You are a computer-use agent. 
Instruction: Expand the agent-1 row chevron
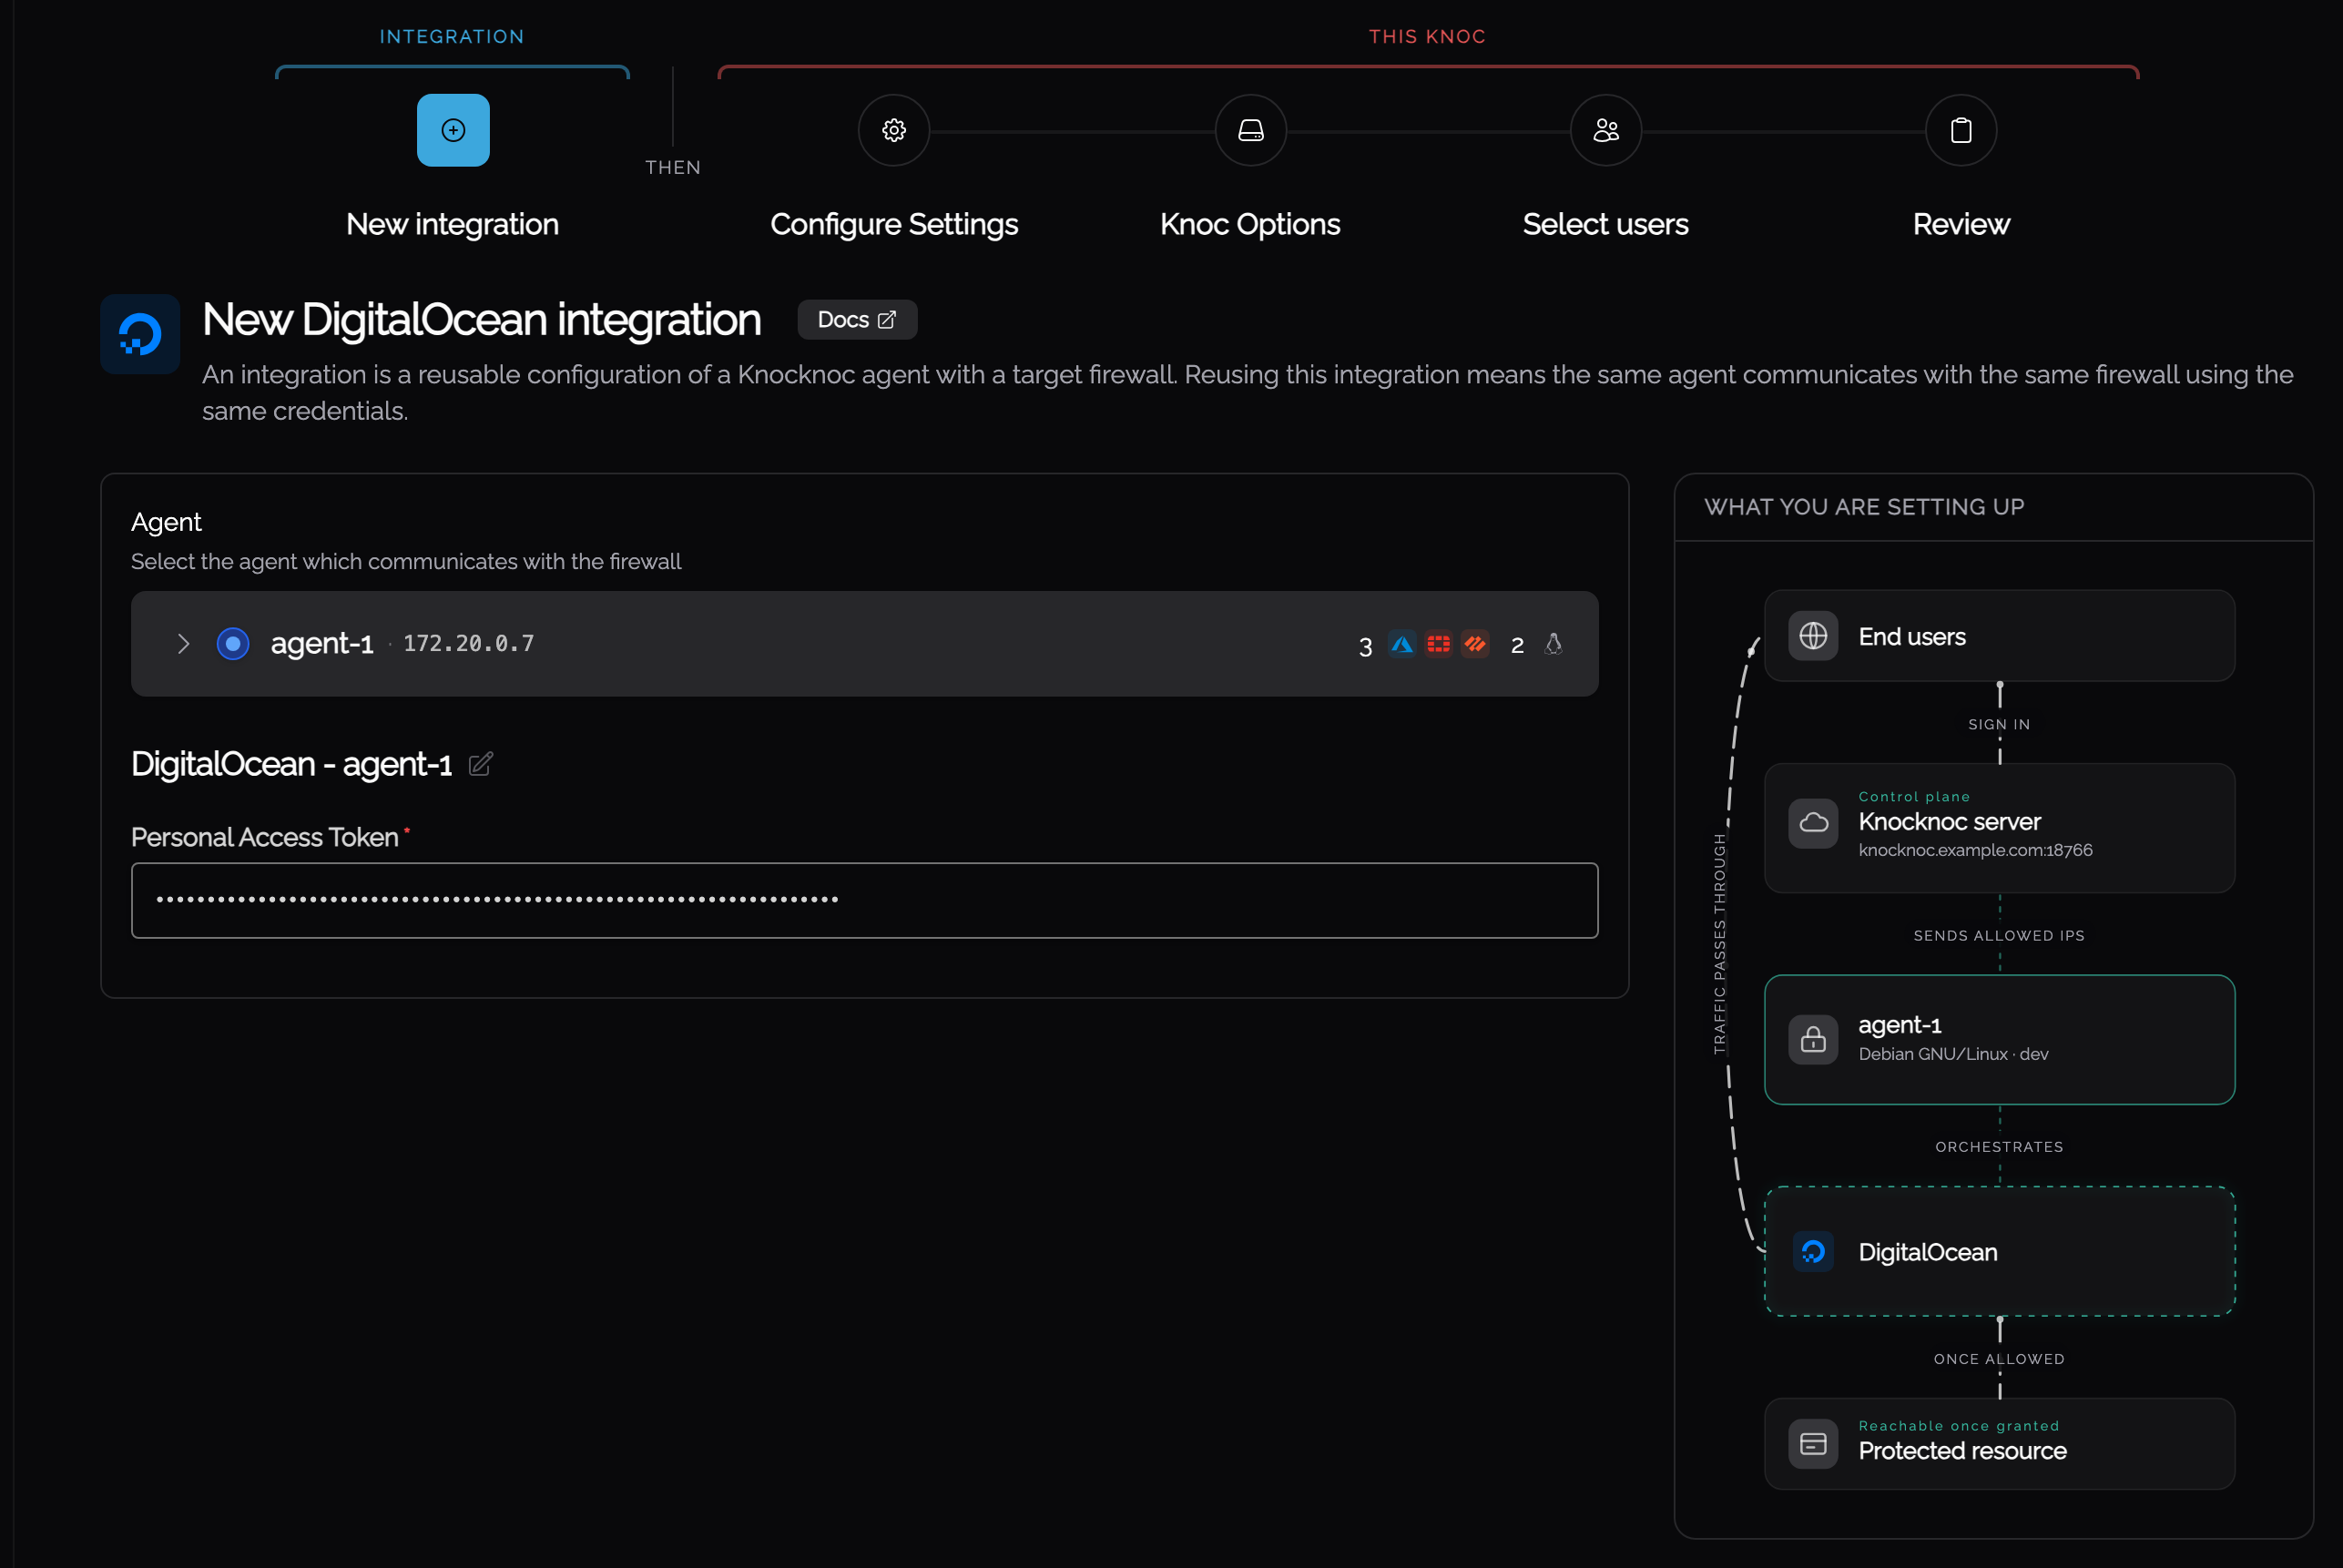coord(183,644)
